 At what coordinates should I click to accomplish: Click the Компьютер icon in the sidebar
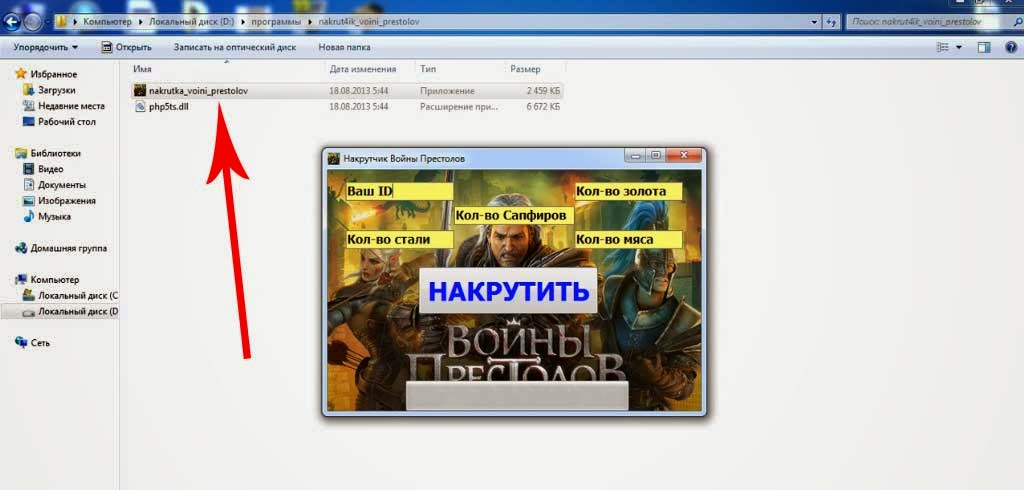click(x=21, y=280)
